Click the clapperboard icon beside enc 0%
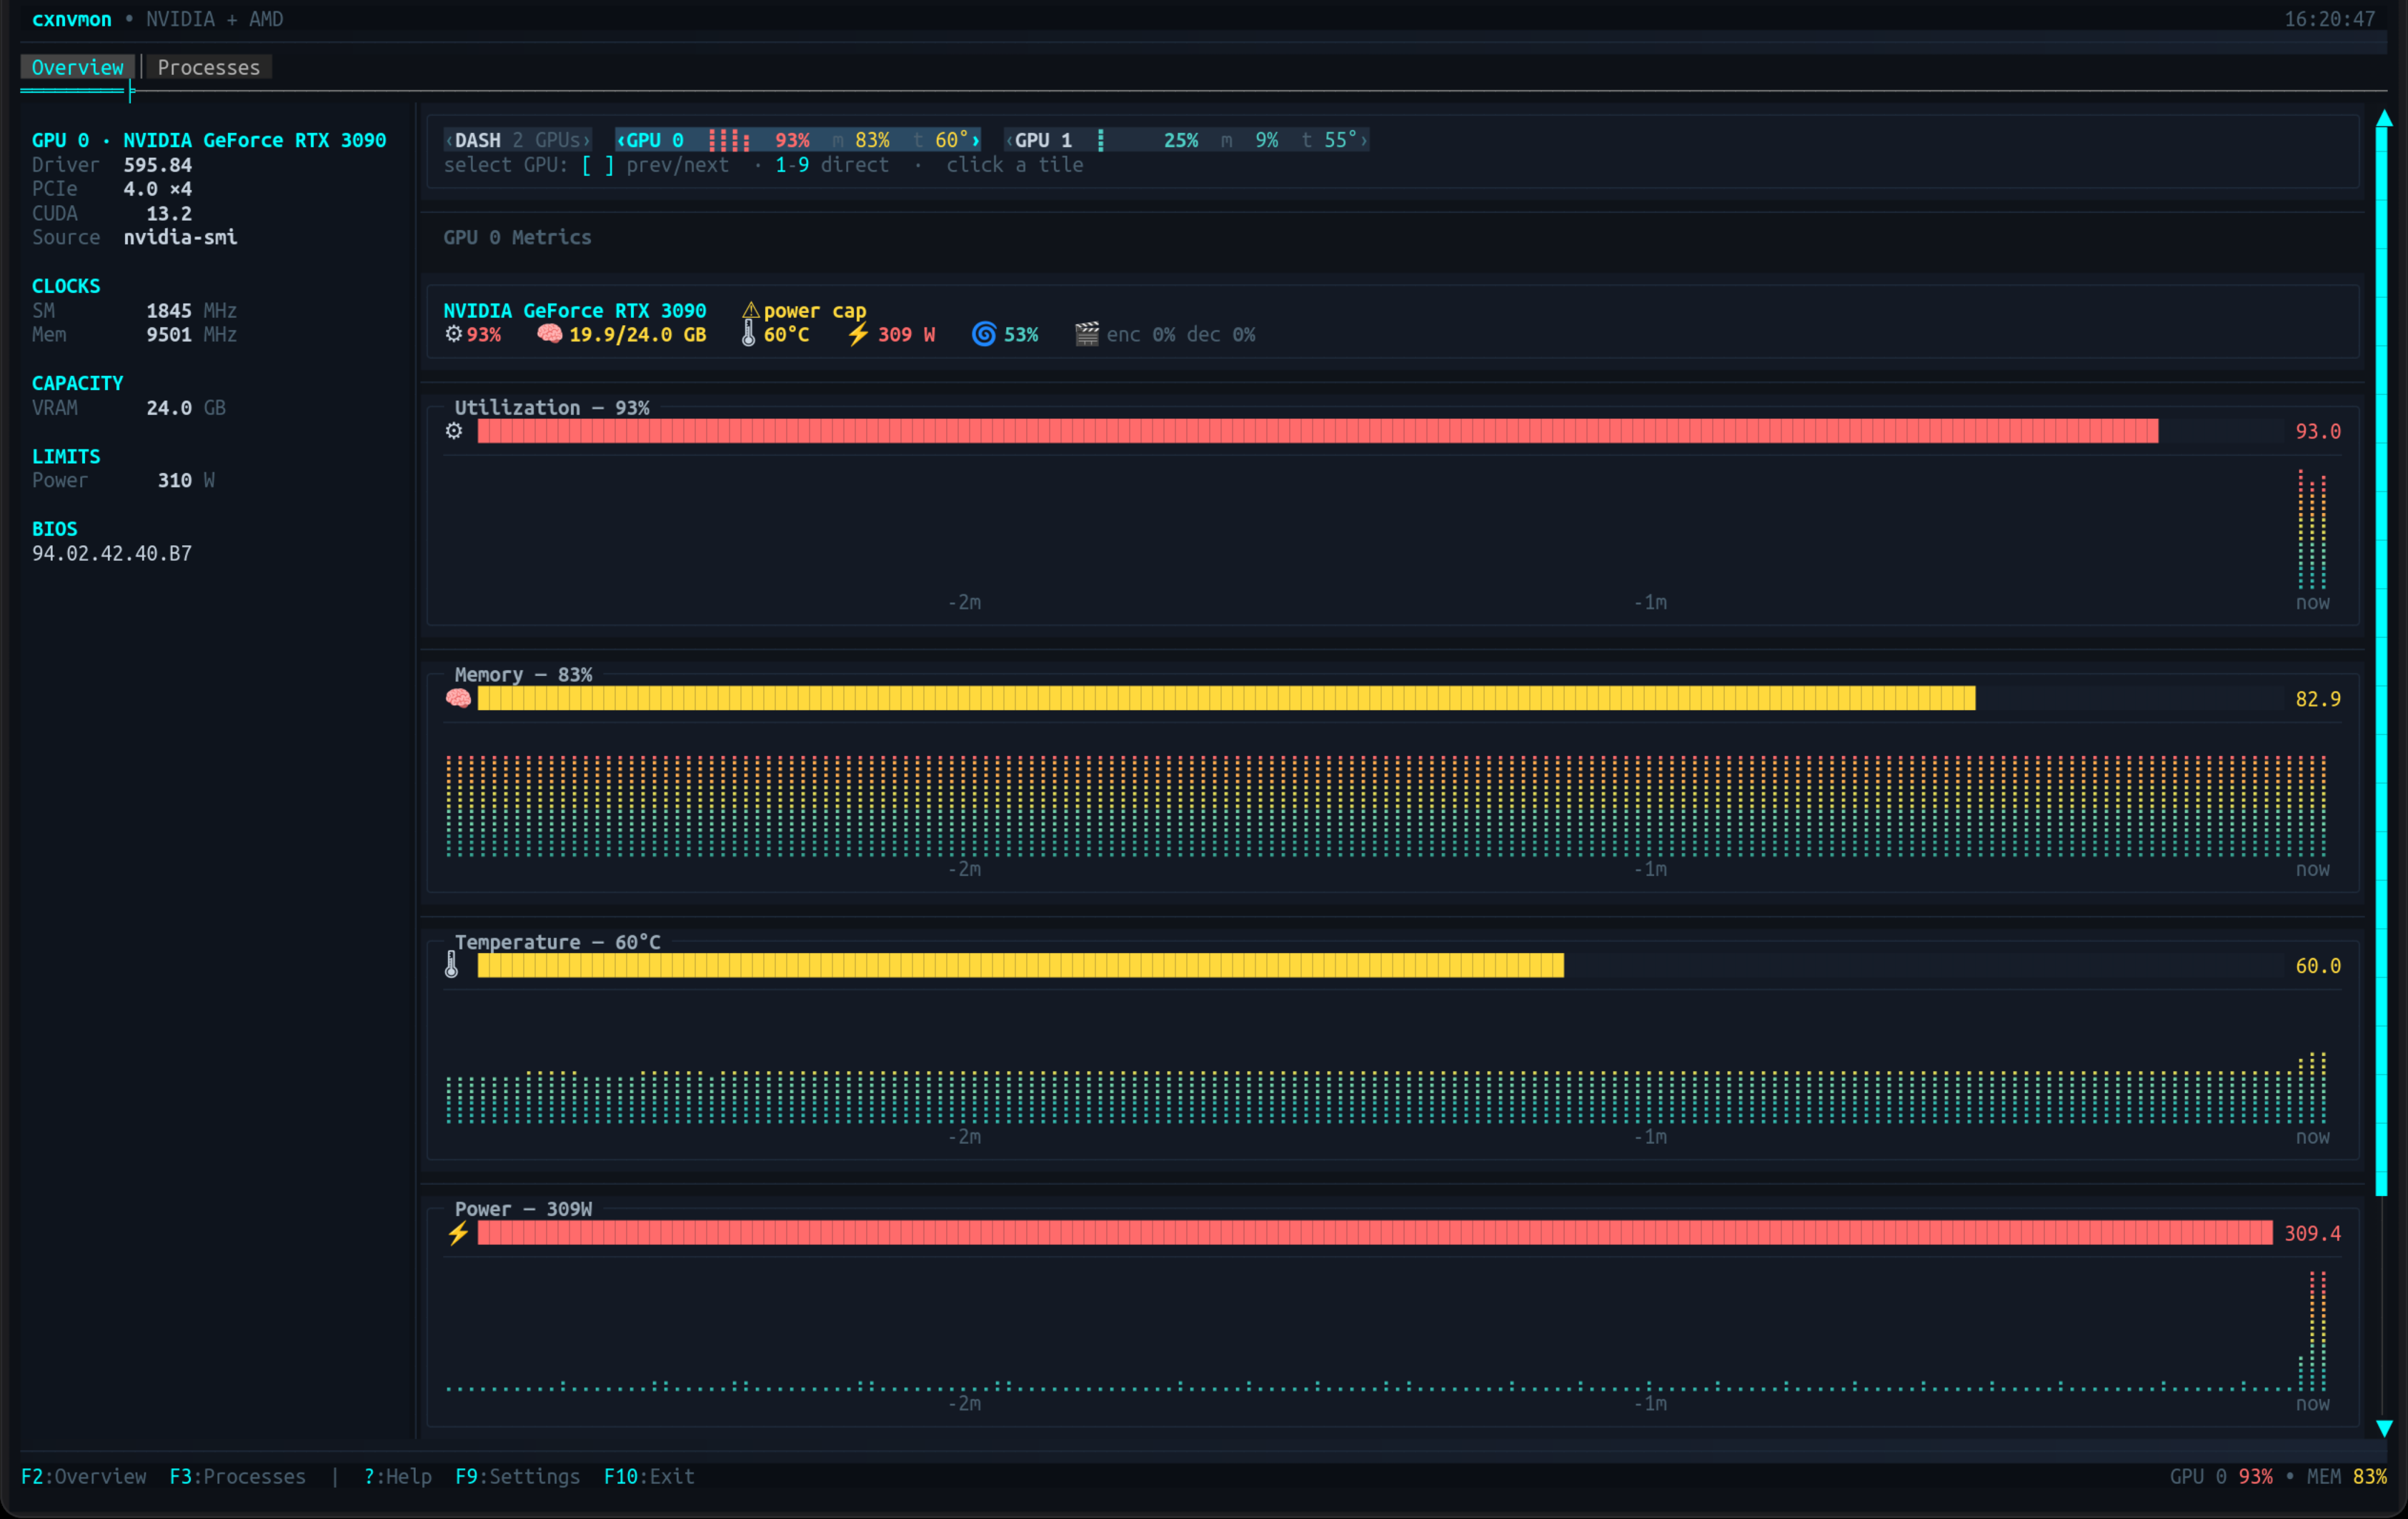This screenshot has height=1519, width=2408. point(1087,334)
